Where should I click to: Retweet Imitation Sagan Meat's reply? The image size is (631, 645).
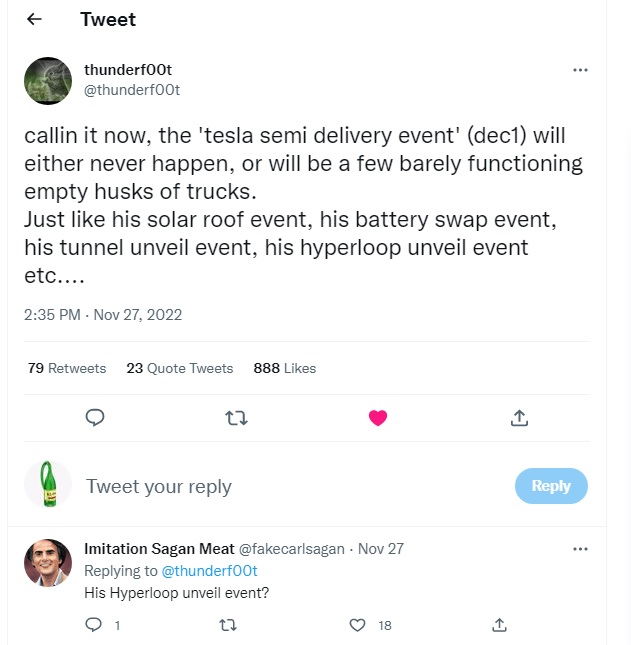point(227,625)
